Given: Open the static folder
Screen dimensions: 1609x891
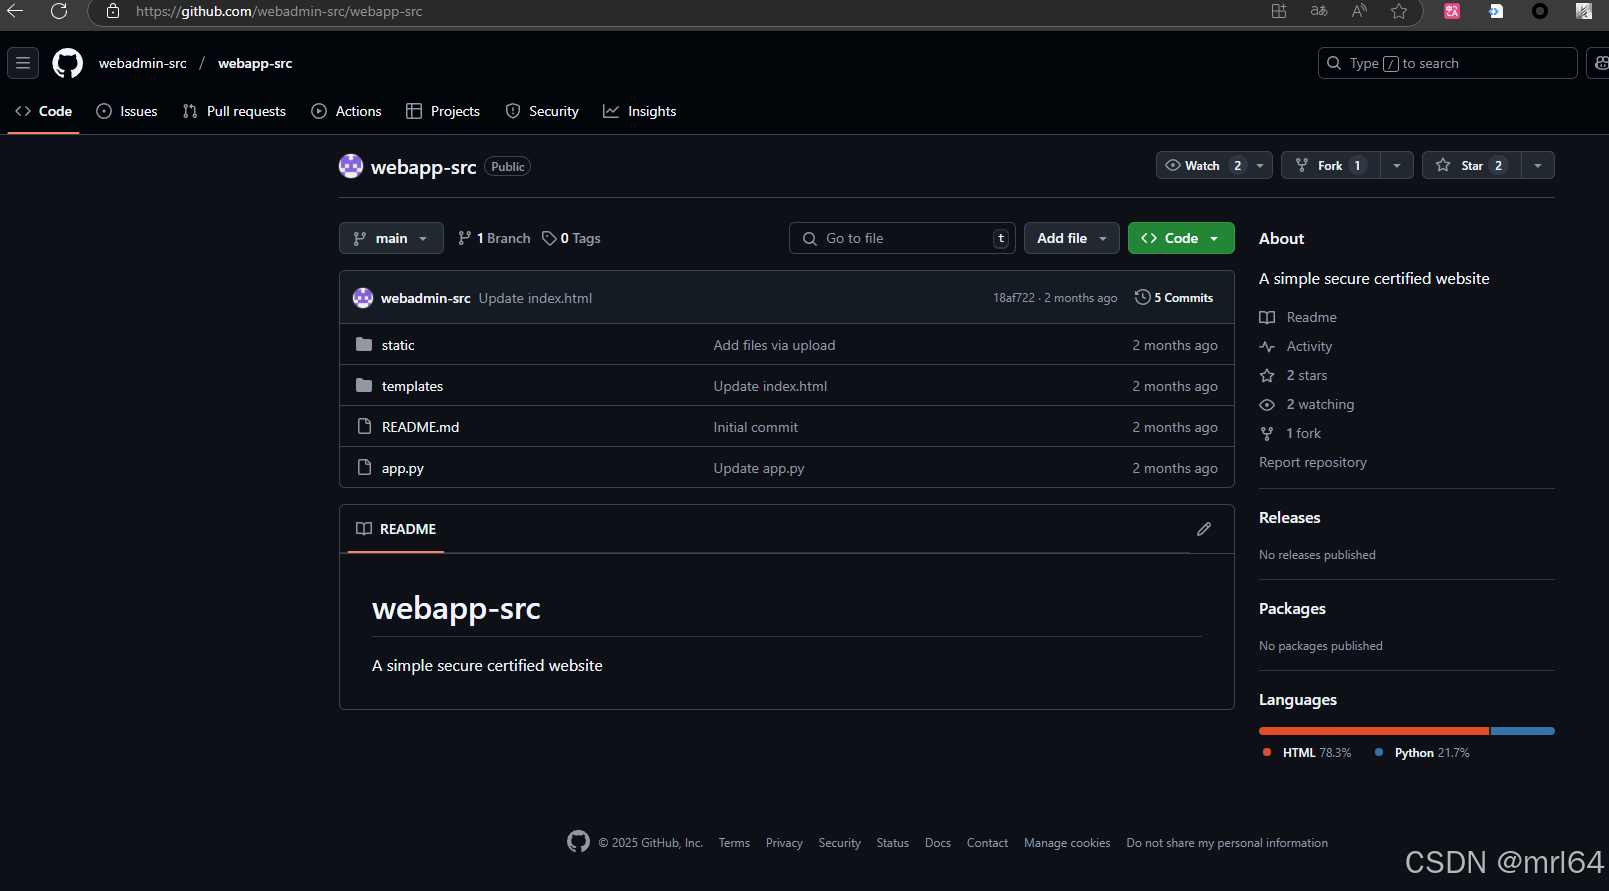Looking at the screenshot, I should tap(398, 345).
